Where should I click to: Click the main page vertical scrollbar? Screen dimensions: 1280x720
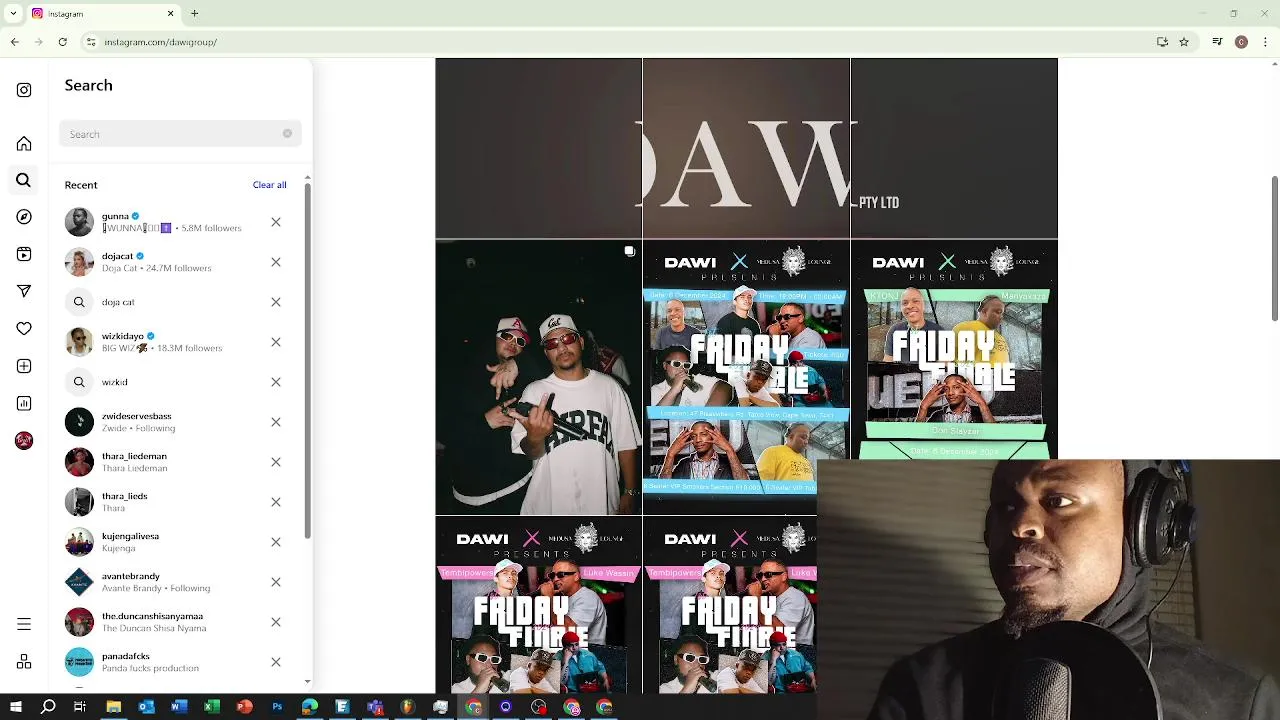click(1274, 248)
